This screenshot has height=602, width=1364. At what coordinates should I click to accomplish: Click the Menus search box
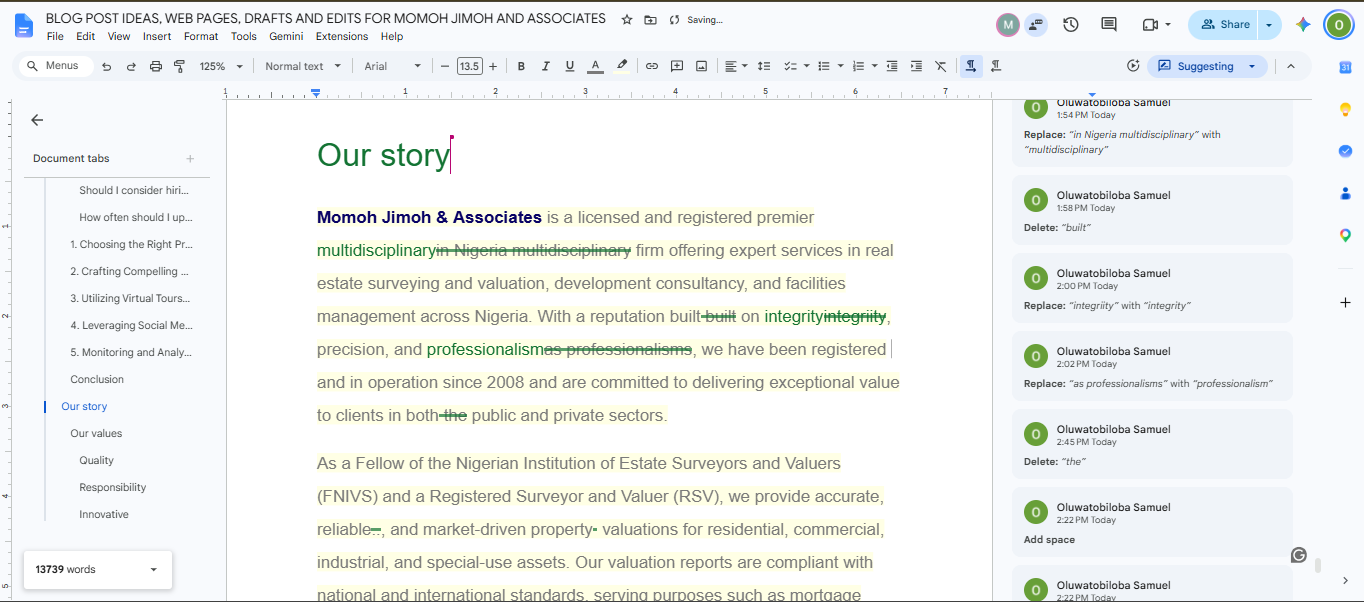coord(55,66)
